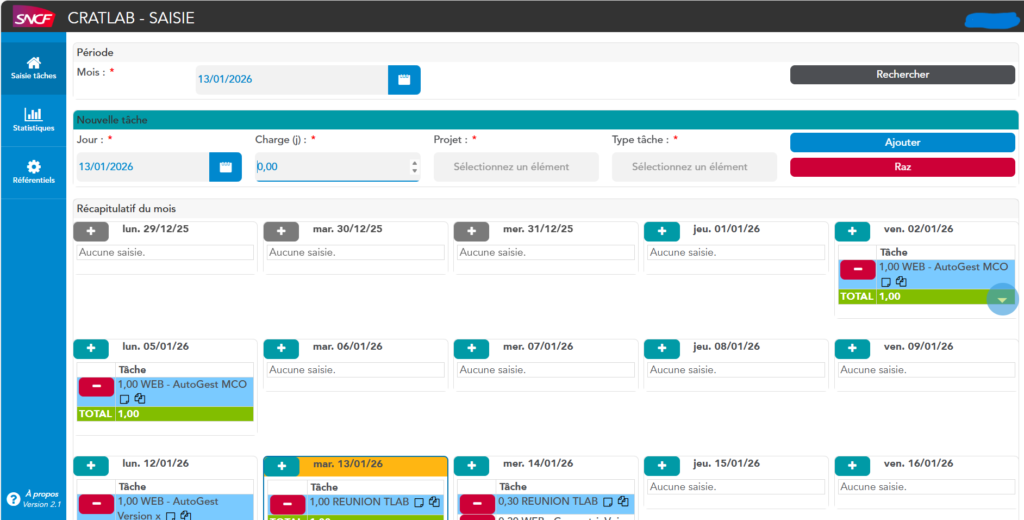Increase the Charge value with stepper arrow
The width and height of the screenshot is (1024, 520).
coord(414,162)
